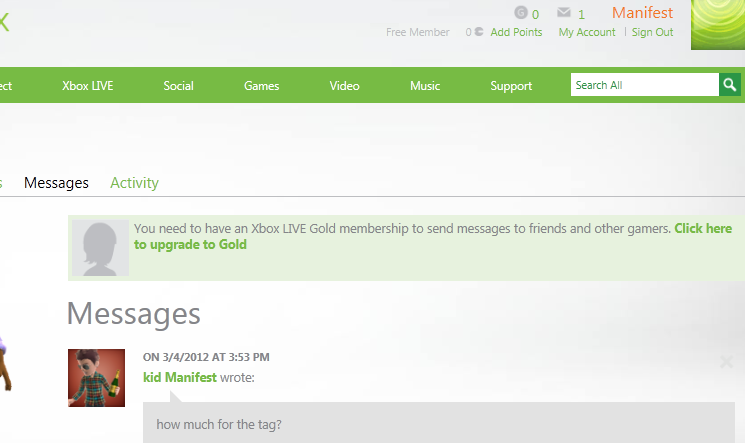Click the Messages page heading
The image size is (745, 443).
134,314
